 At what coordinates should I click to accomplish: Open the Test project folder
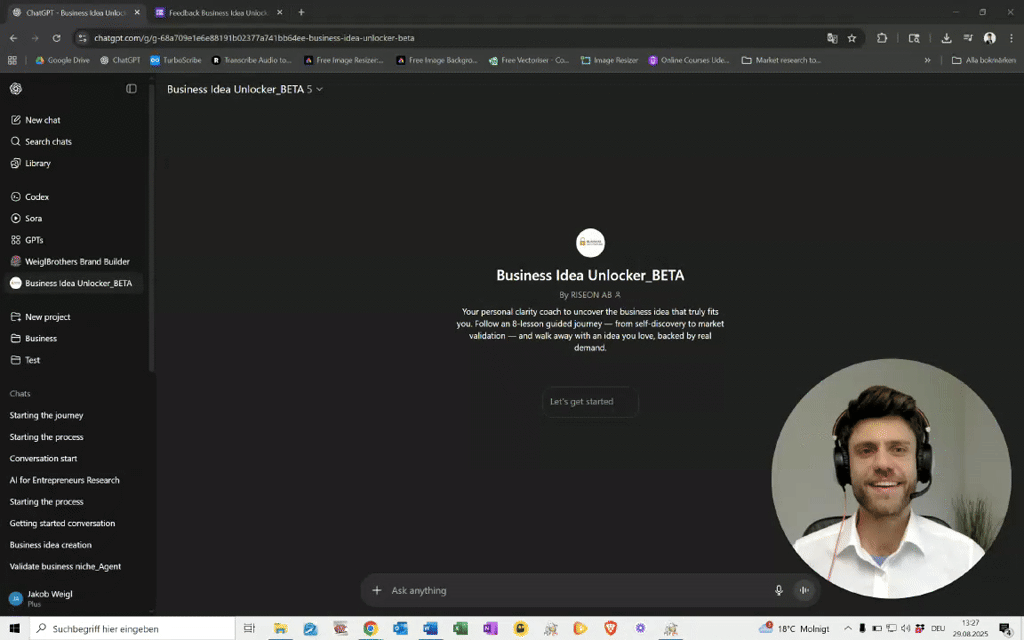point(32,360)
